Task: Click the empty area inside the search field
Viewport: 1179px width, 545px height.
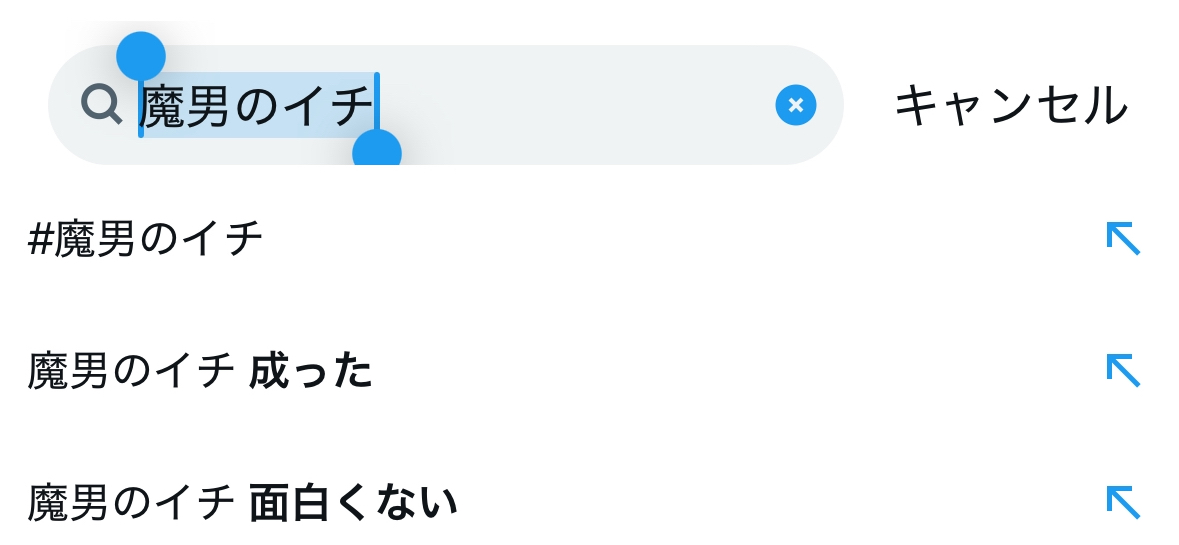Action: point(580,105)
